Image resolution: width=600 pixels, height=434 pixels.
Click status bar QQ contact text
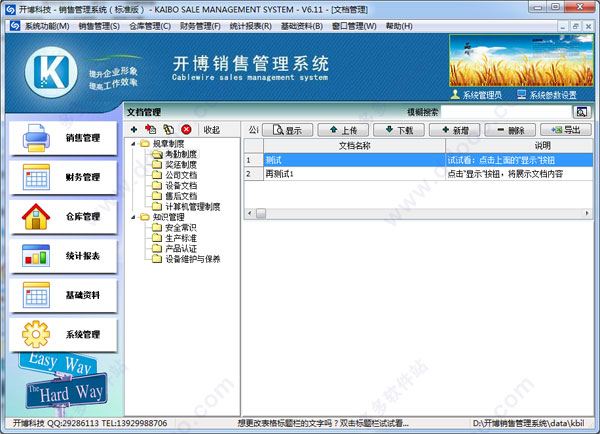pos(90,423)
